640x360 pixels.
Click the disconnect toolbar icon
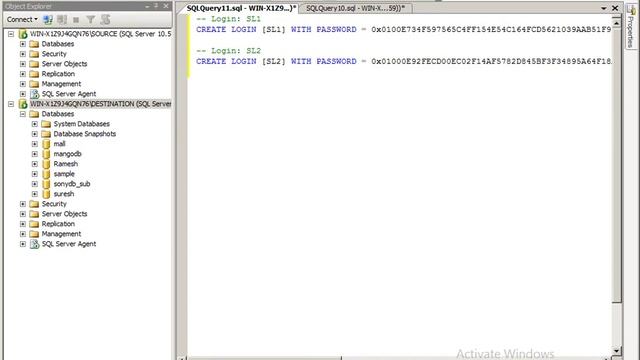point(62,19)
